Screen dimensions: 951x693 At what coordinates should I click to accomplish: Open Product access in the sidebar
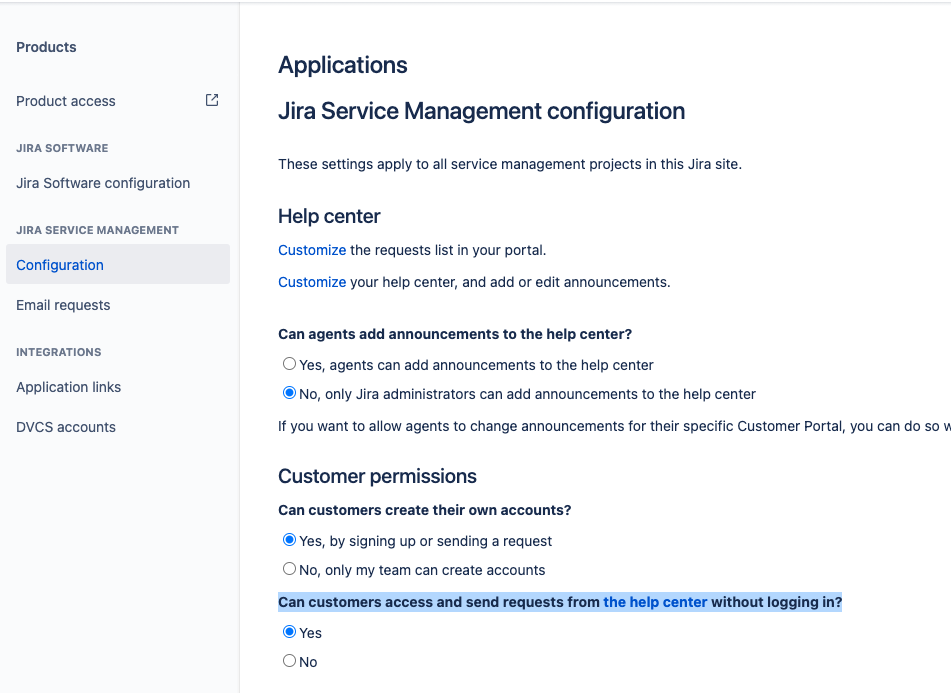point(66,101)
